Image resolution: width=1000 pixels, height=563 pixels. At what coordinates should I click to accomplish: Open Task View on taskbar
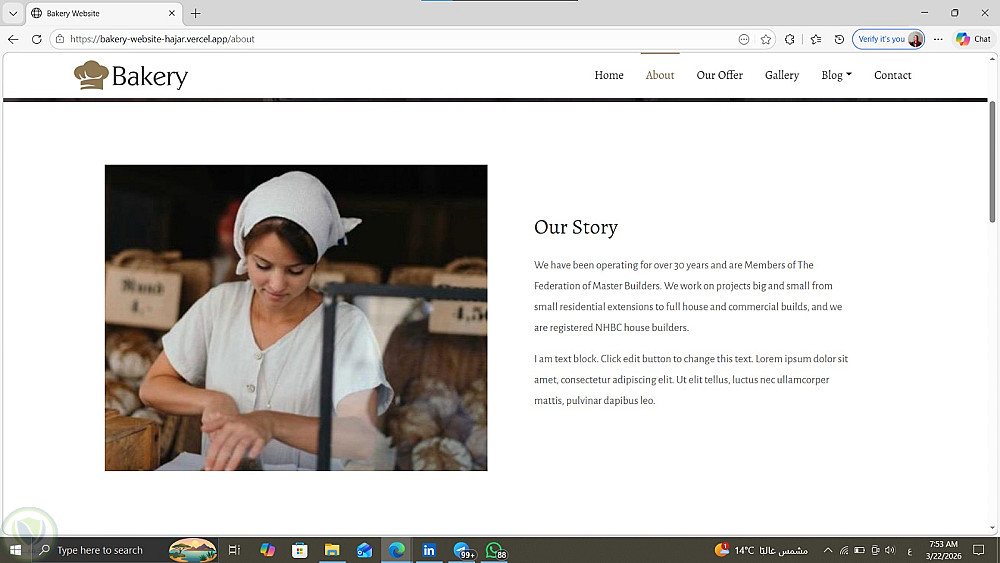click(x=234, y=550)
